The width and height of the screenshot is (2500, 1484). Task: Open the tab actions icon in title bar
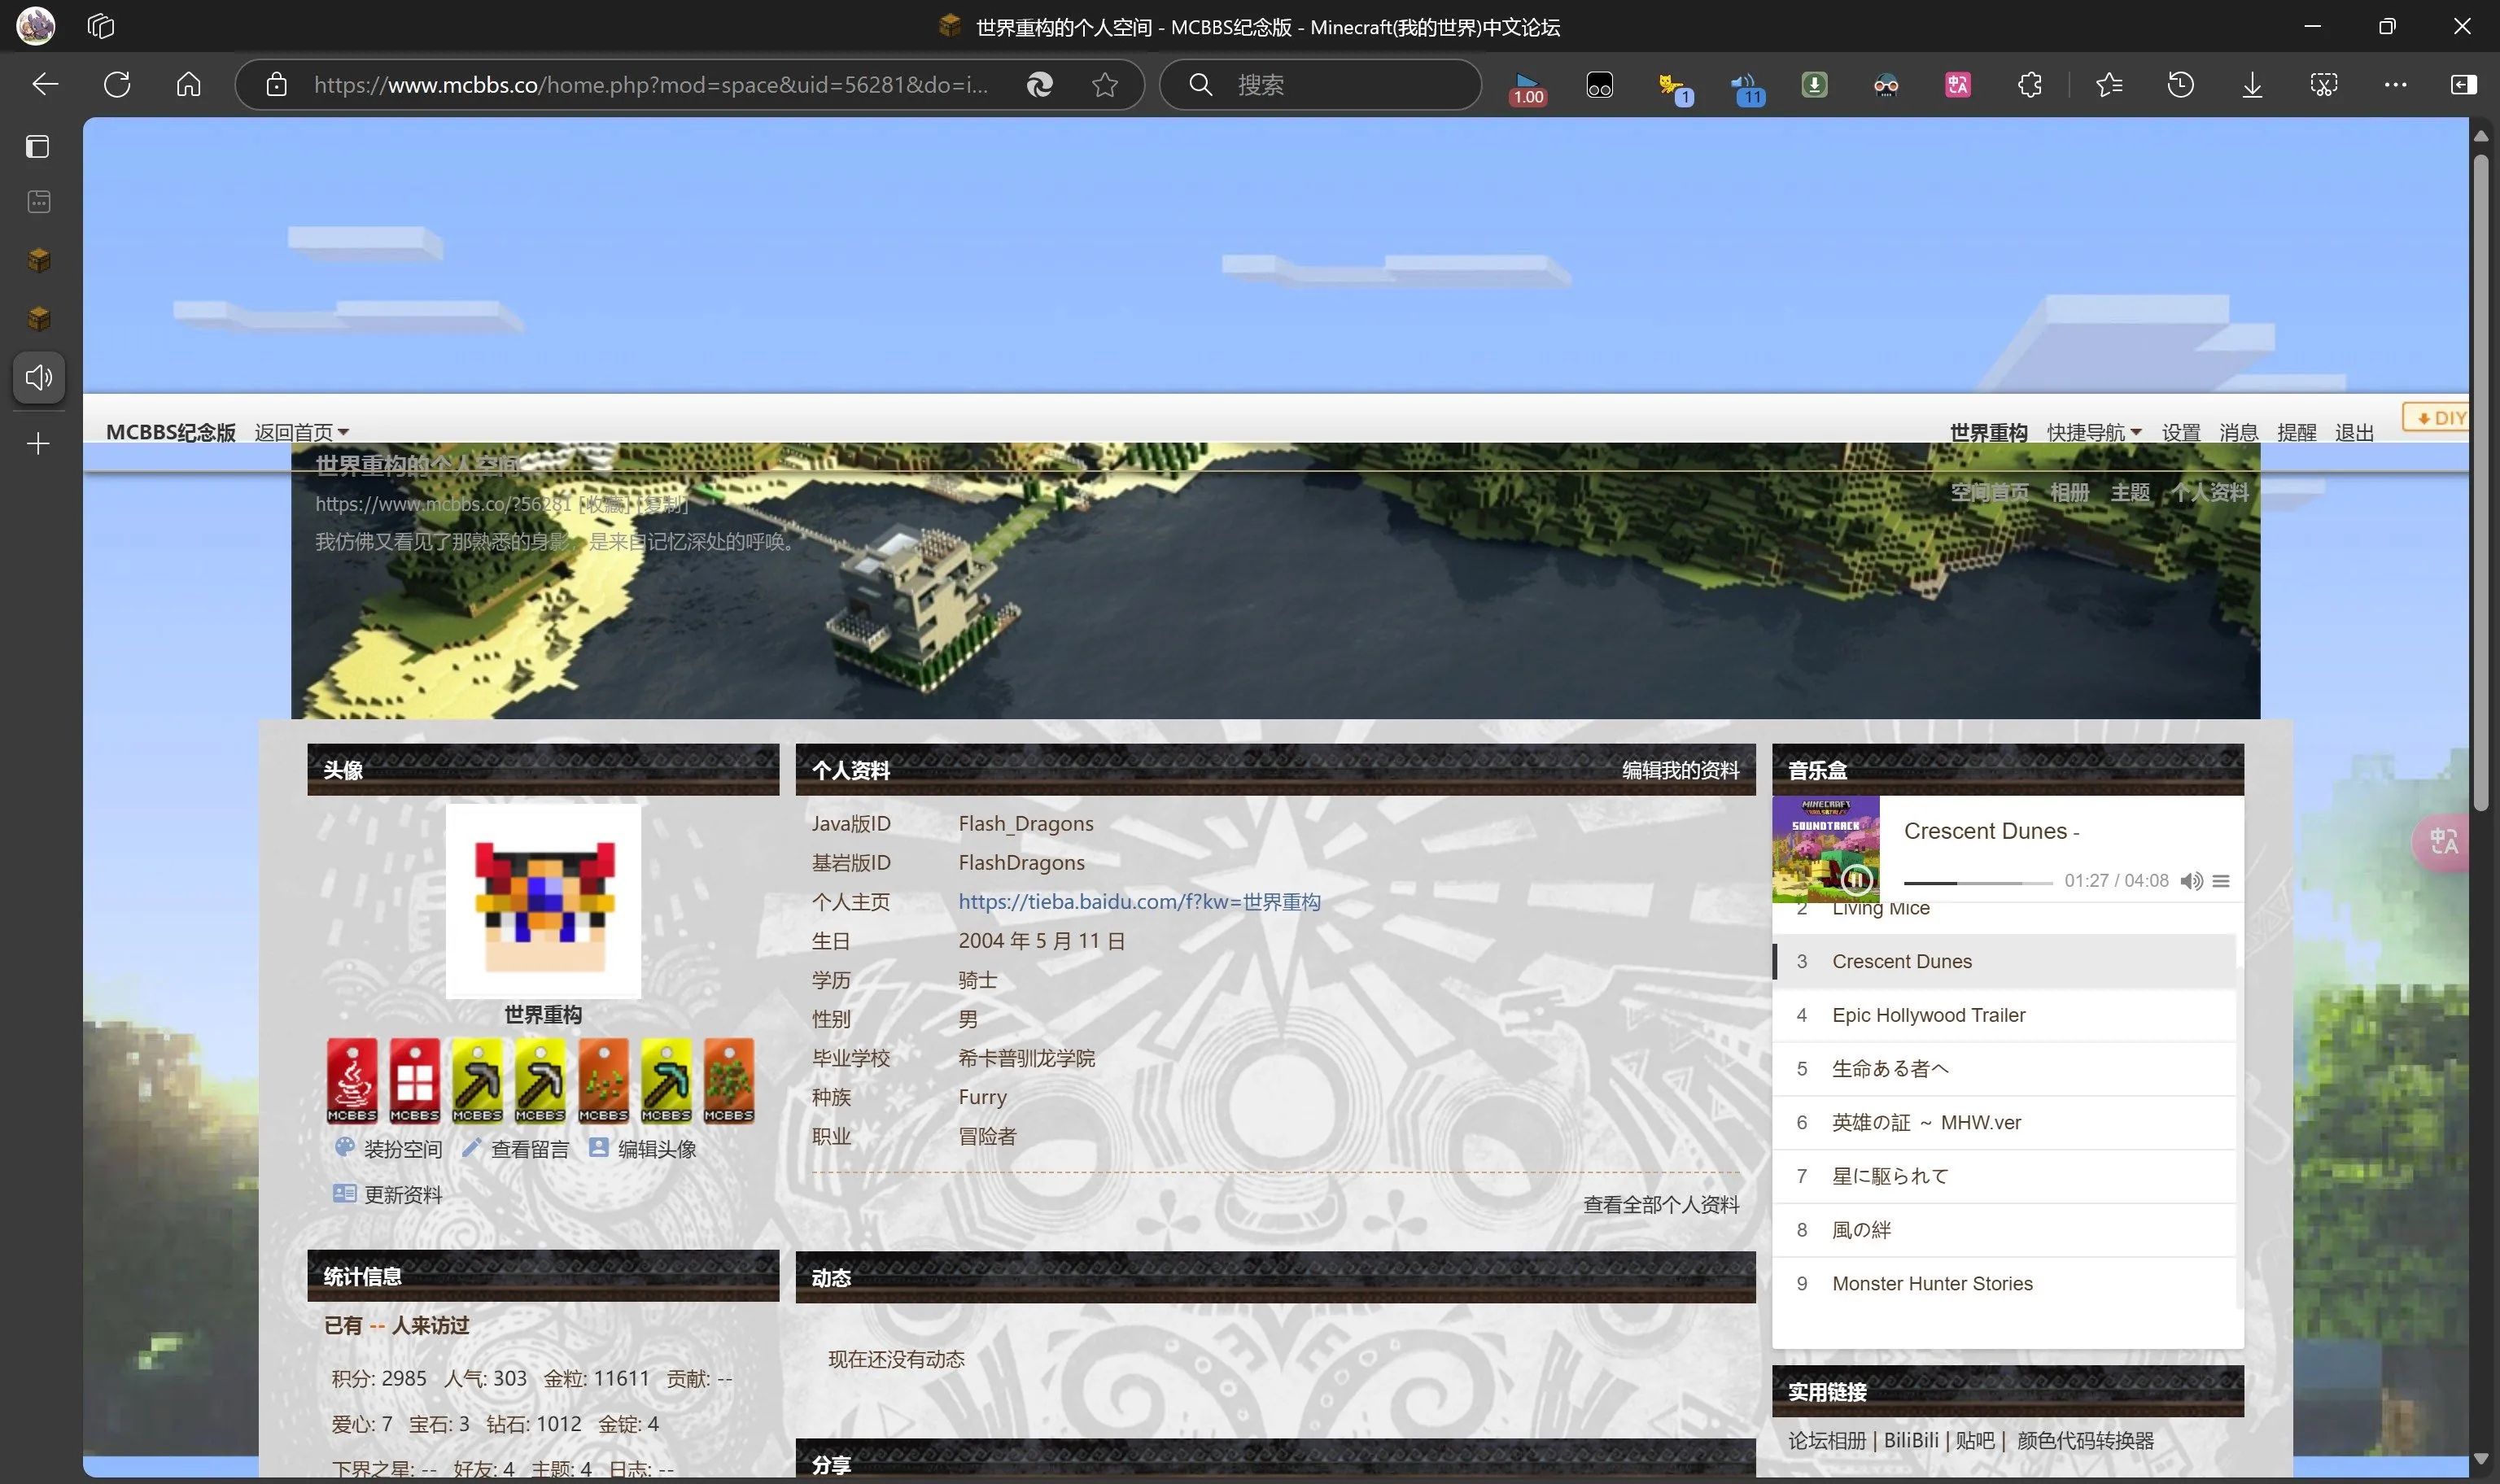point(101,27)
